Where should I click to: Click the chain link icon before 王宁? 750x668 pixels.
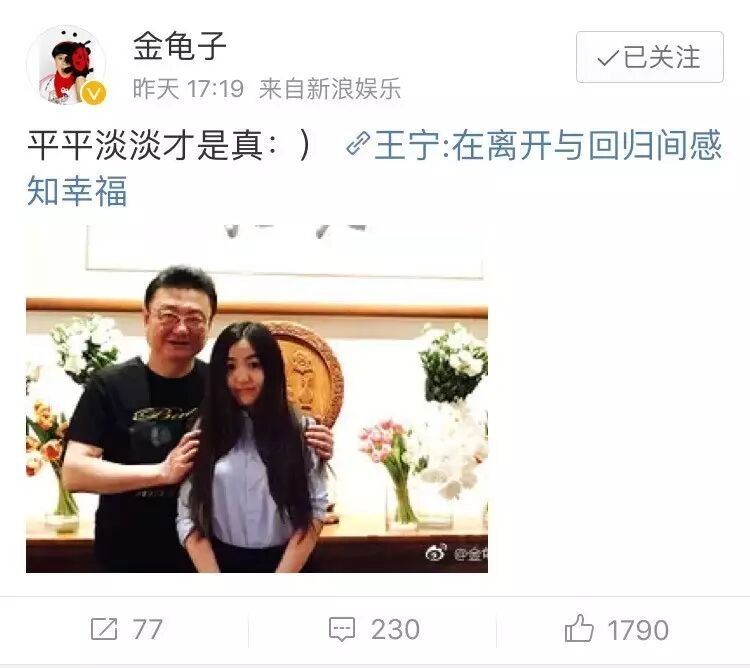(358, 144)
